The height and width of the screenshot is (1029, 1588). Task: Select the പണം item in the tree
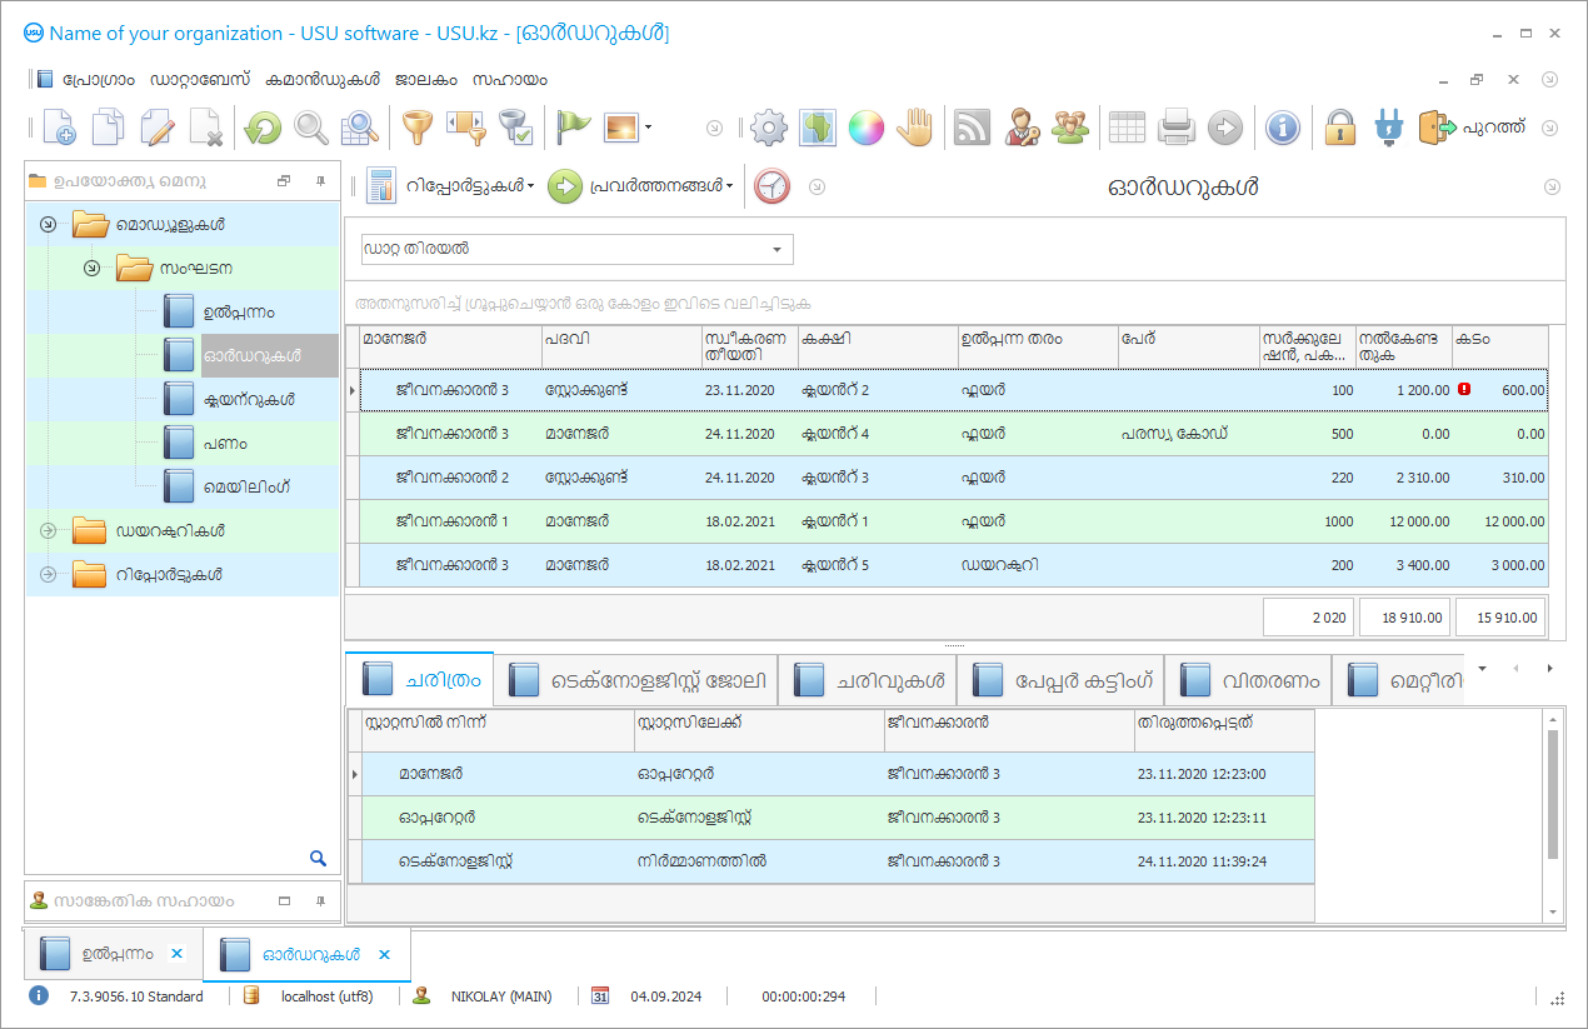pyautogui.click(x=225, y=444)
